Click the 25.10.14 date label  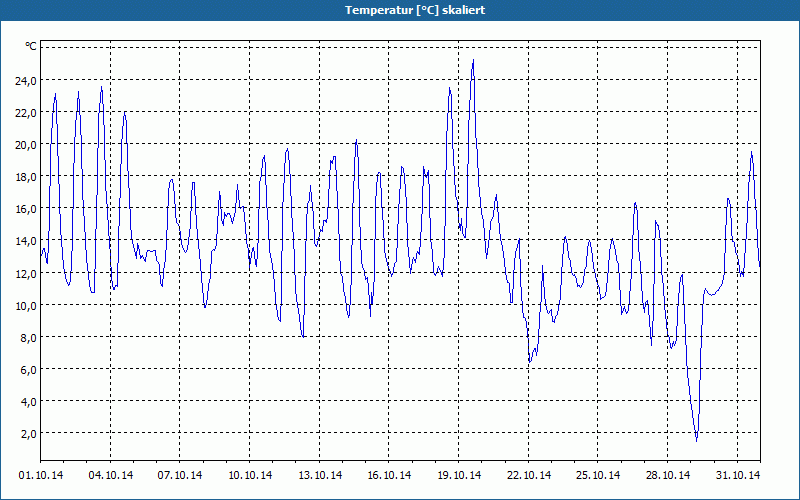[x=598, y=475]
